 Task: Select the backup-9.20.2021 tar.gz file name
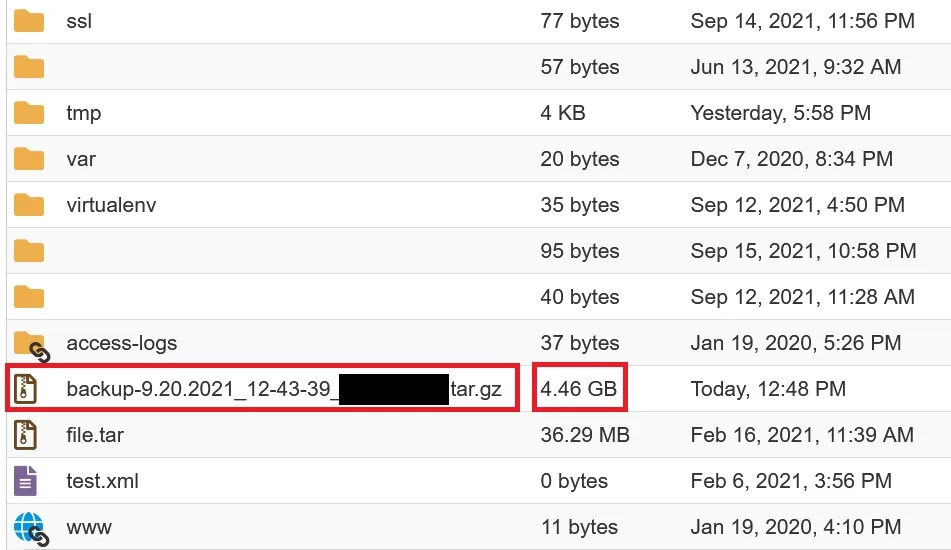[x=284, y=389]
